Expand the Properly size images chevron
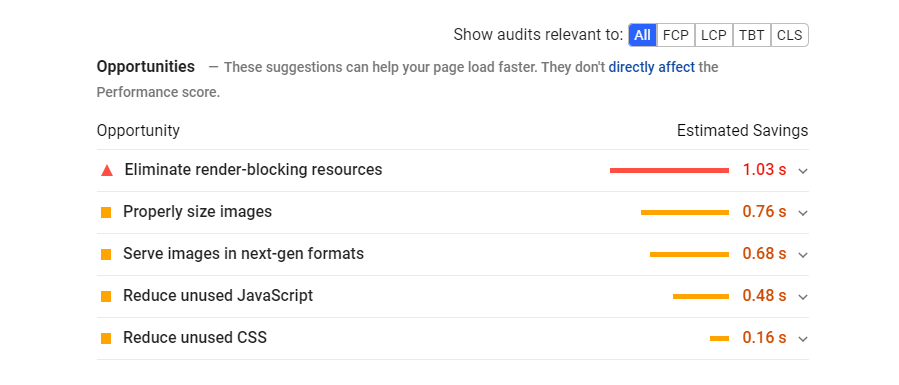 [x=803, y=213]
